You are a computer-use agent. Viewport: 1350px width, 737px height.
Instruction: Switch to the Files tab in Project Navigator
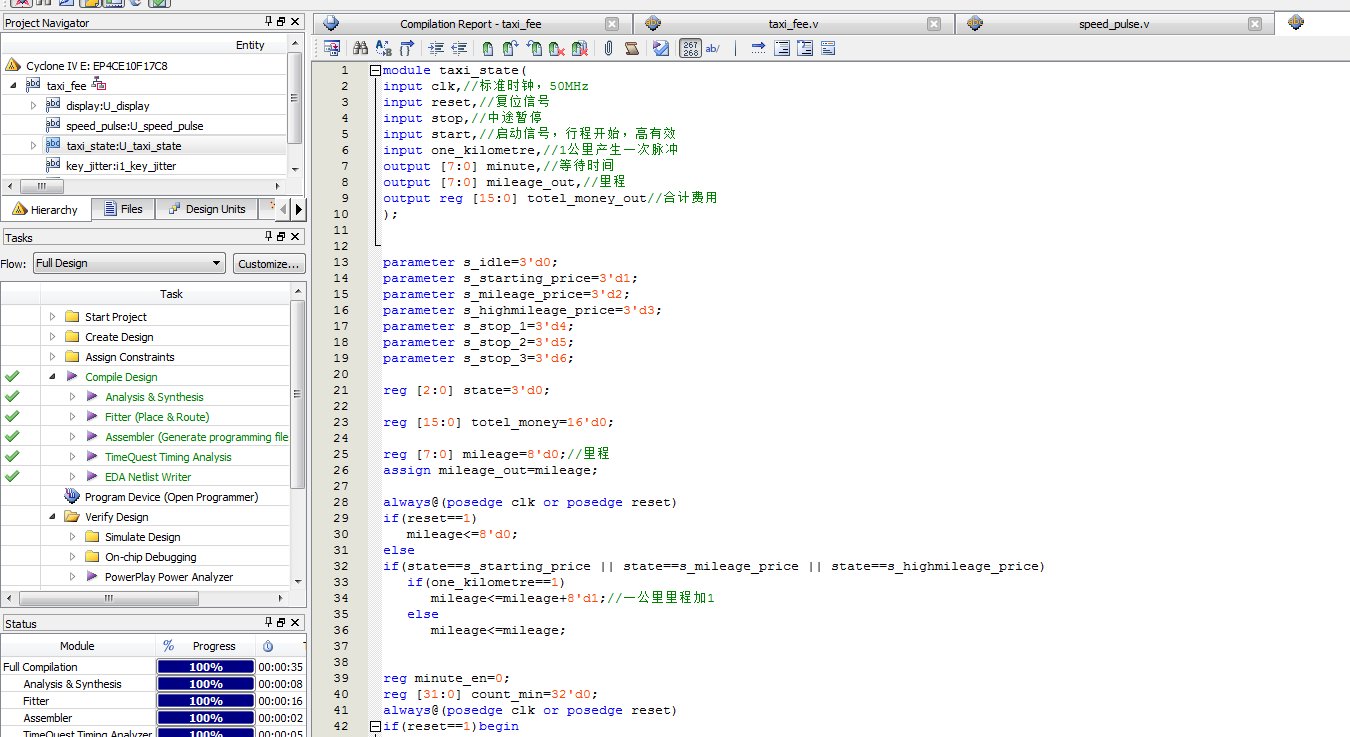click(x=122, y=209)
